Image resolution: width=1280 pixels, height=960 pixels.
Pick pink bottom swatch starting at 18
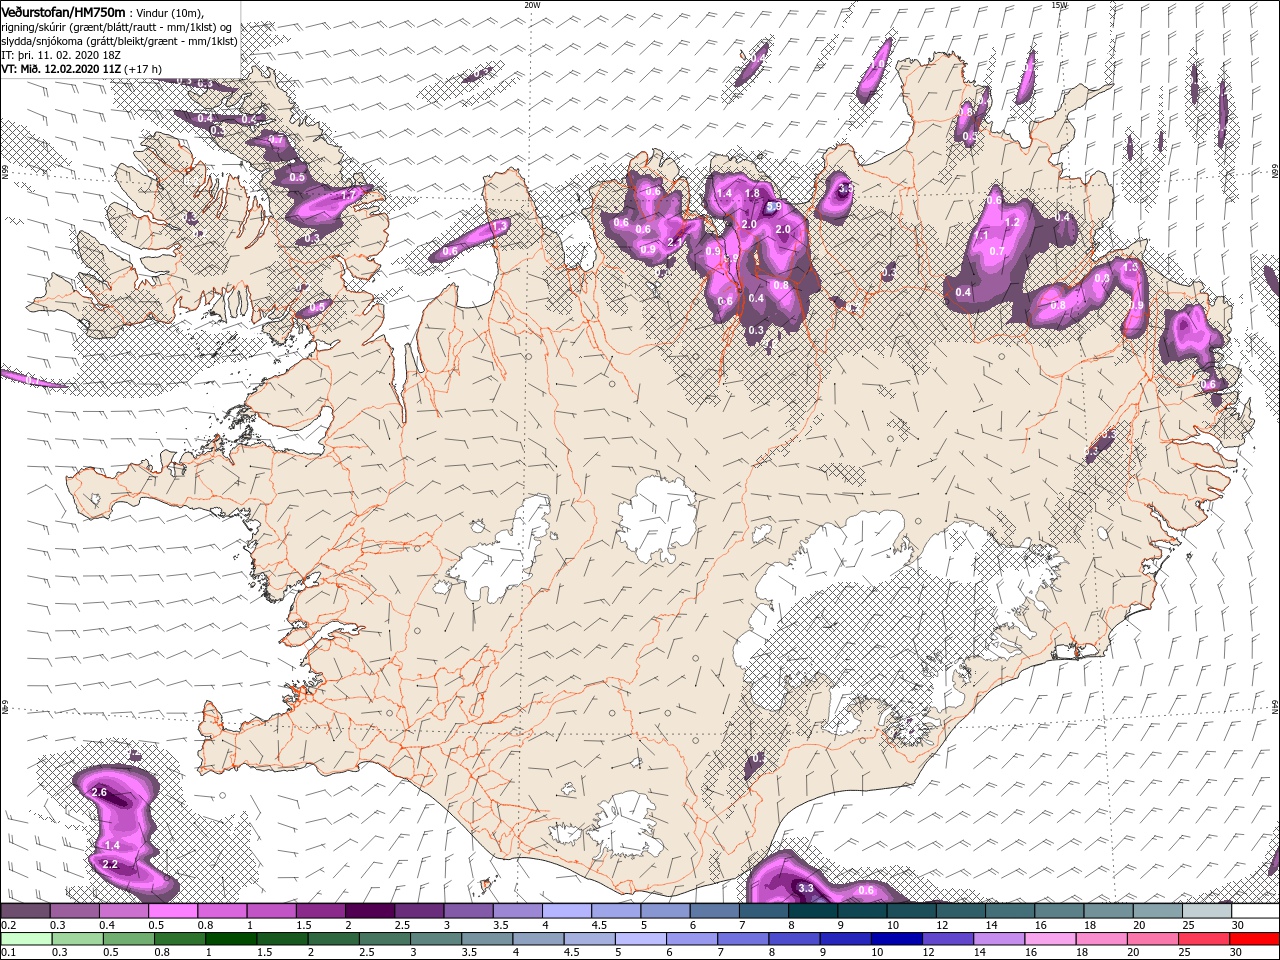pos(1100,939)
